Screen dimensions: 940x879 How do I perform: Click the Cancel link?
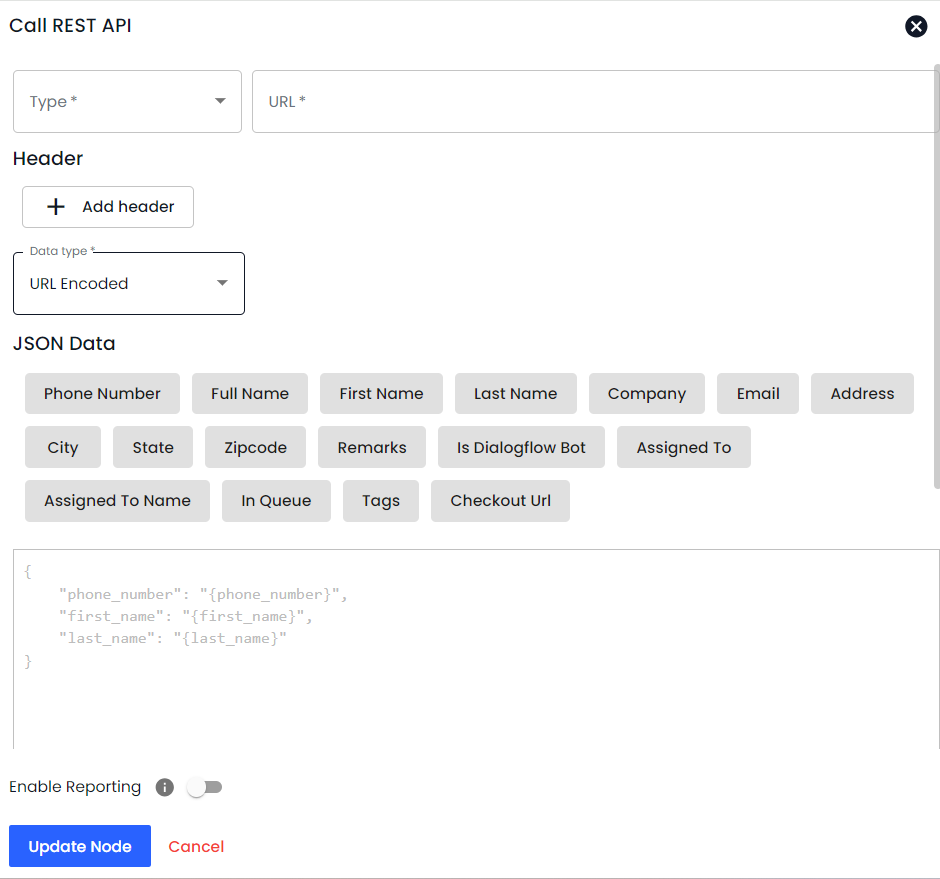pos(196,846)
